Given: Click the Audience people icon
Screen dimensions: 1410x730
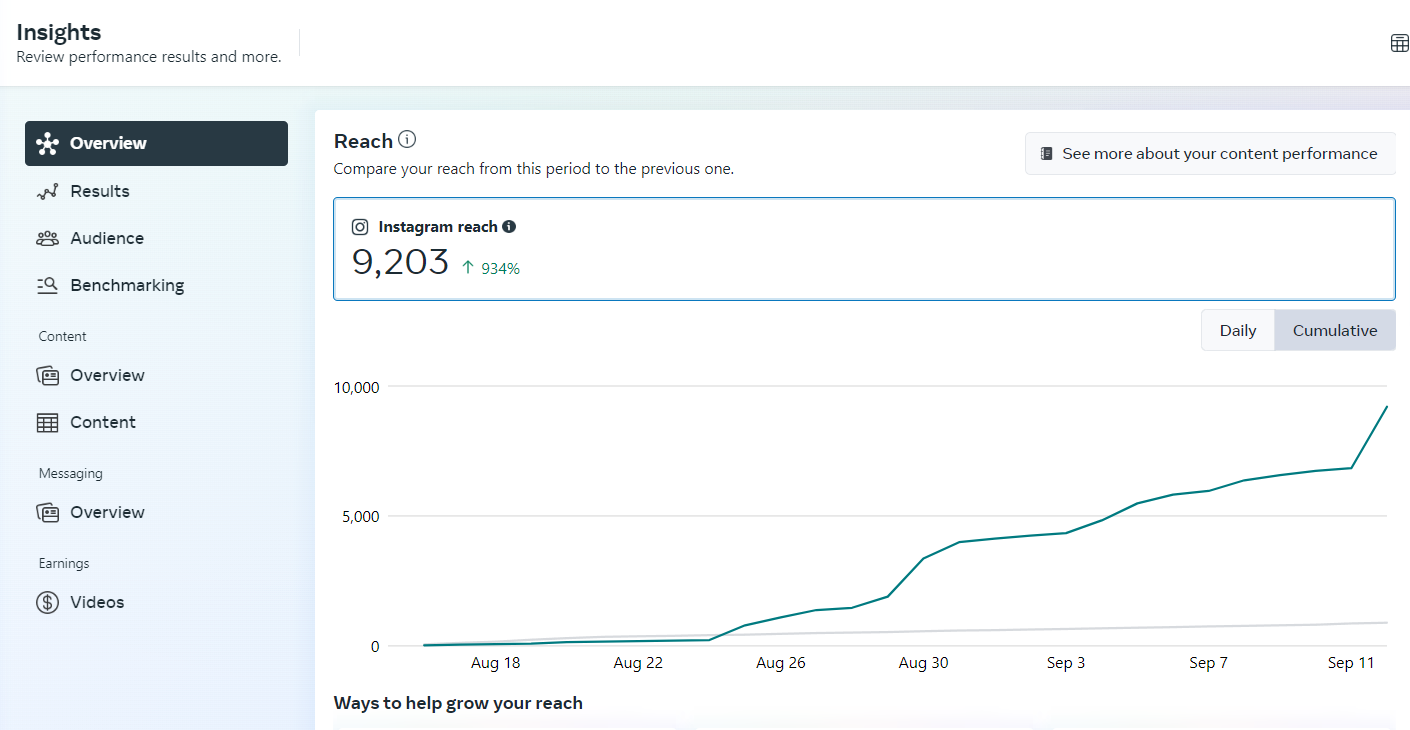Looking at the screenshot, I should (x=47, y=238).
